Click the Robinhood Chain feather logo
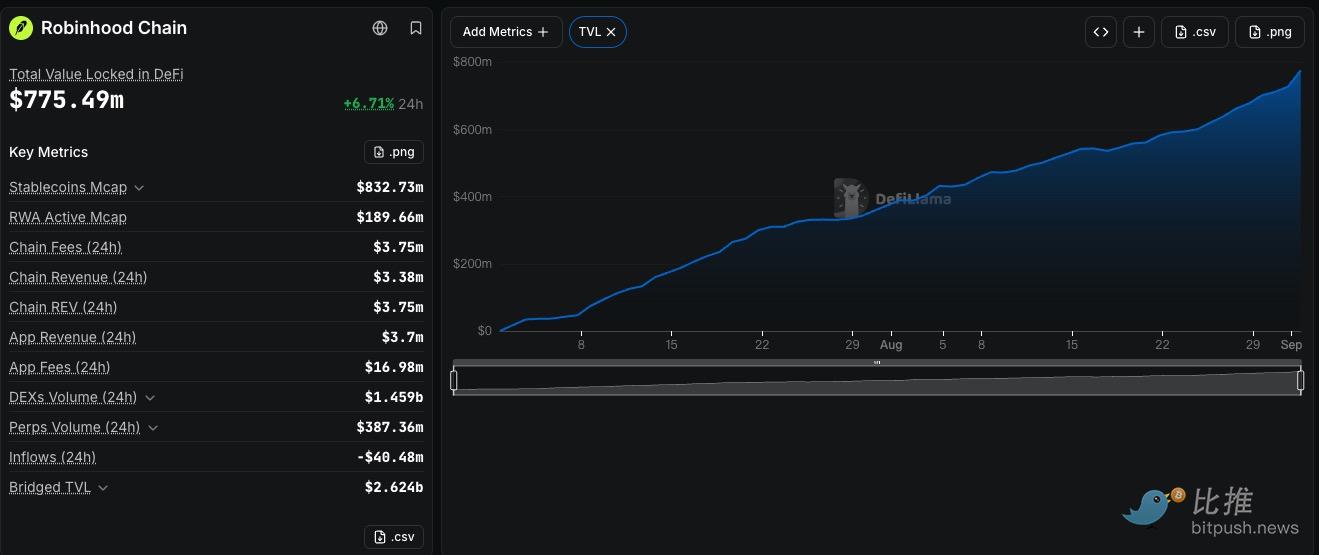The image size is (1319, 555). (21, 28)
